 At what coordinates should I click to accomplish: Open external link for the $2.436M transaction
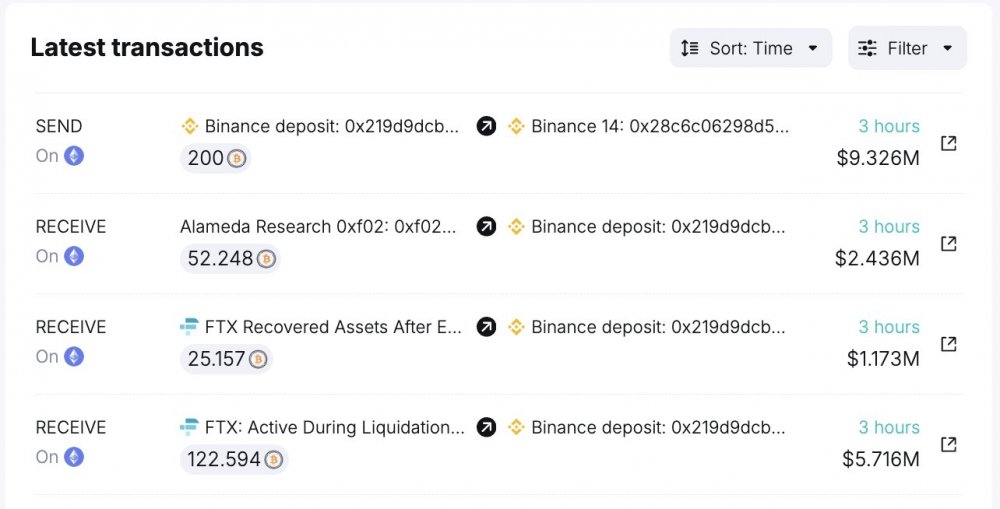click(949, 243)
